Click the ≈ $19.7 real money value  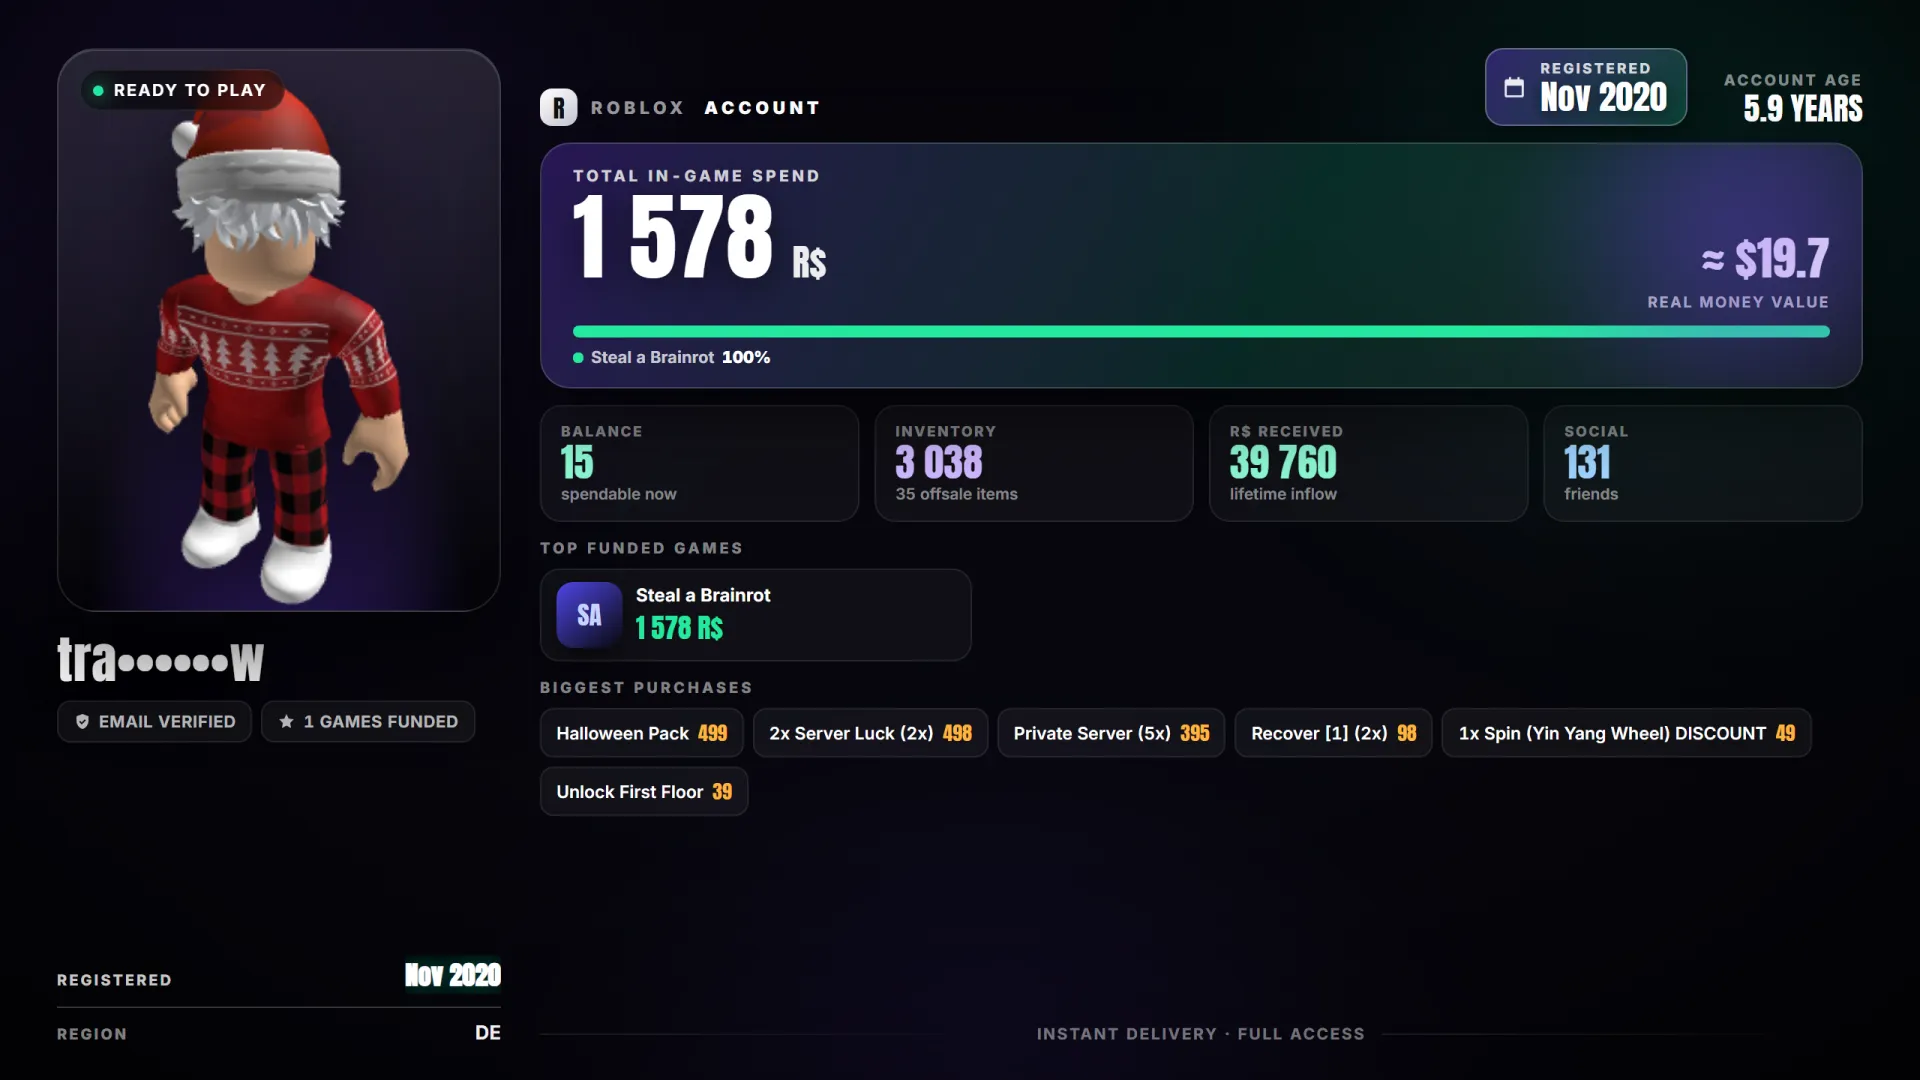[1765, 259]
